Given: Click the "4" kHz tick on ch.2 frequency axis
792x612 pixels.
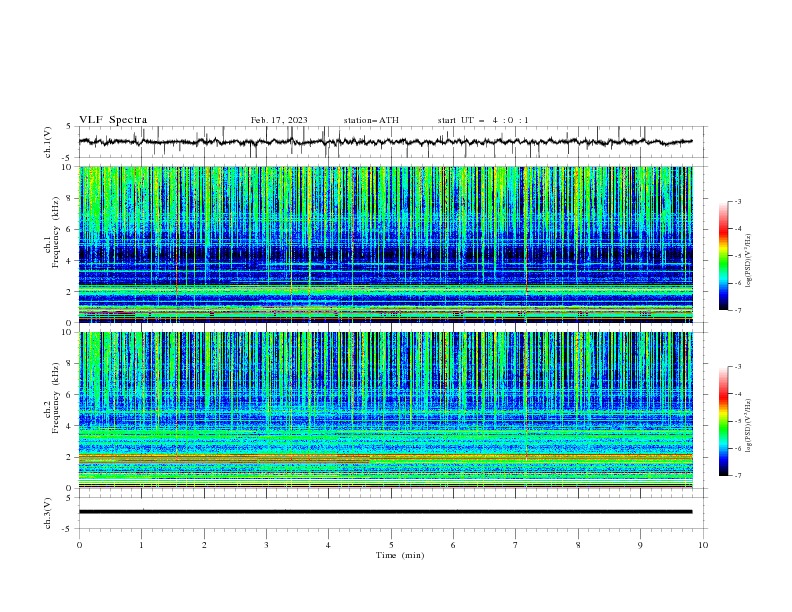Looking at the screenshot, I should pos(70,426).
